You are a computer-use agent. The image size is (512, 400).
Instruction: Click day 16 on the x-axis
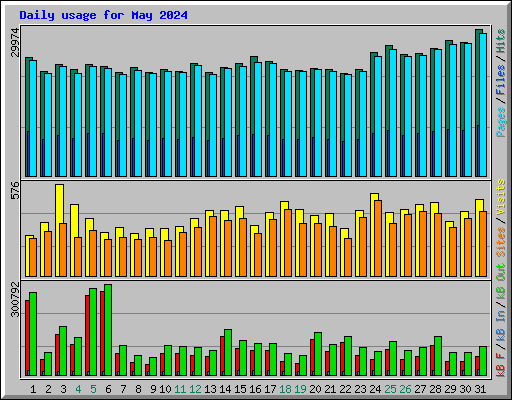tap(255, 389)
